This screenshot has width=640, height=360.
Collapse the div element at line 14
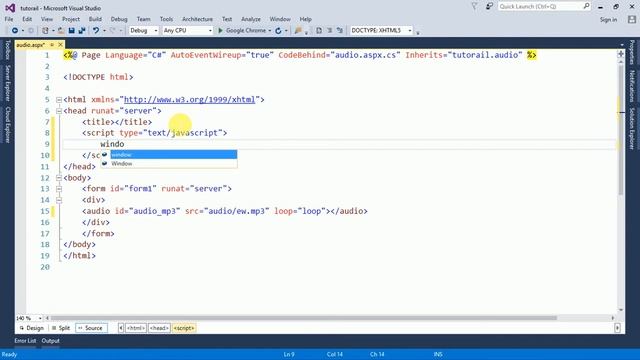(59, 200)
